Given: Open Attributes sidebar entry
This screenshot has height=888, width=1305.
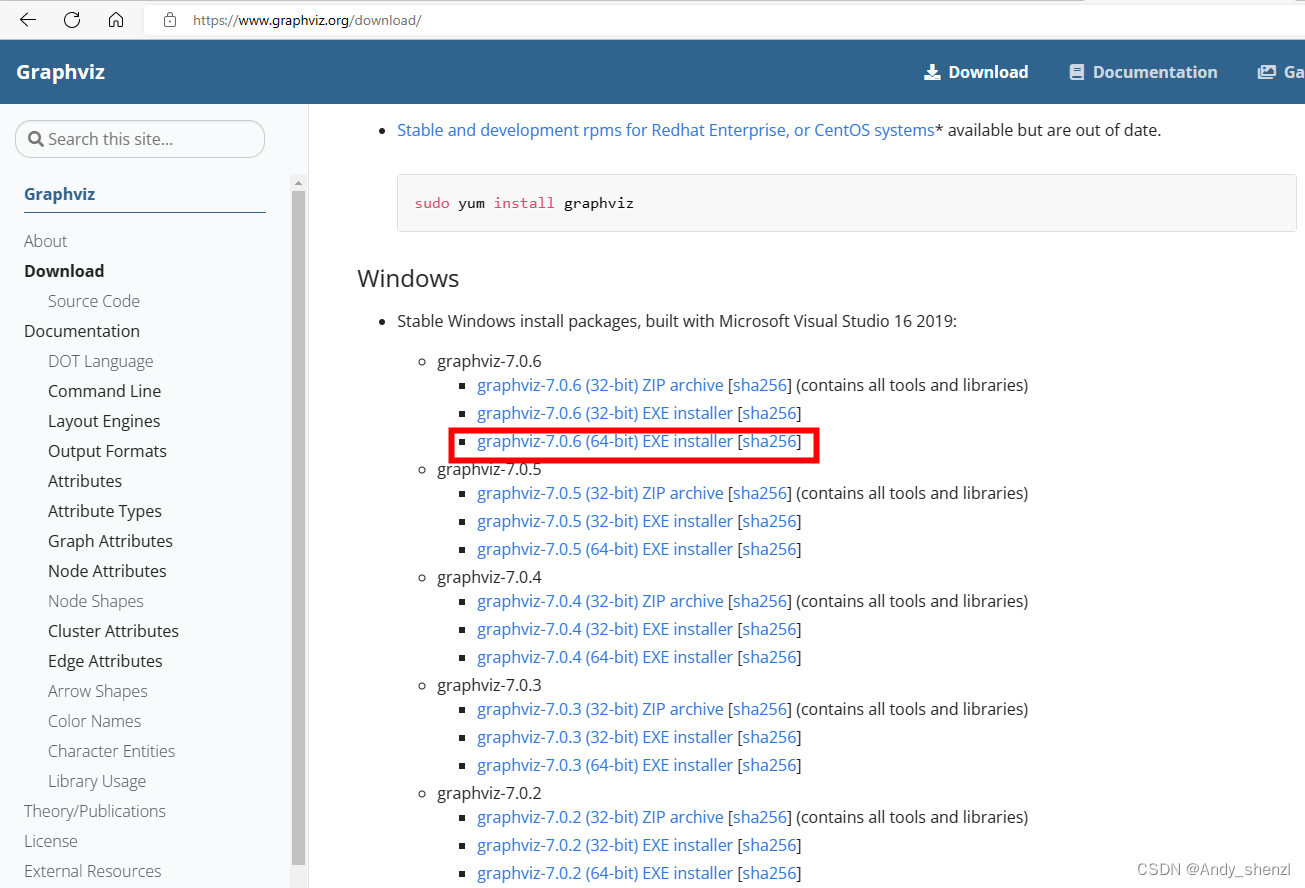Looking at the screenshot, I should (85, 481).
